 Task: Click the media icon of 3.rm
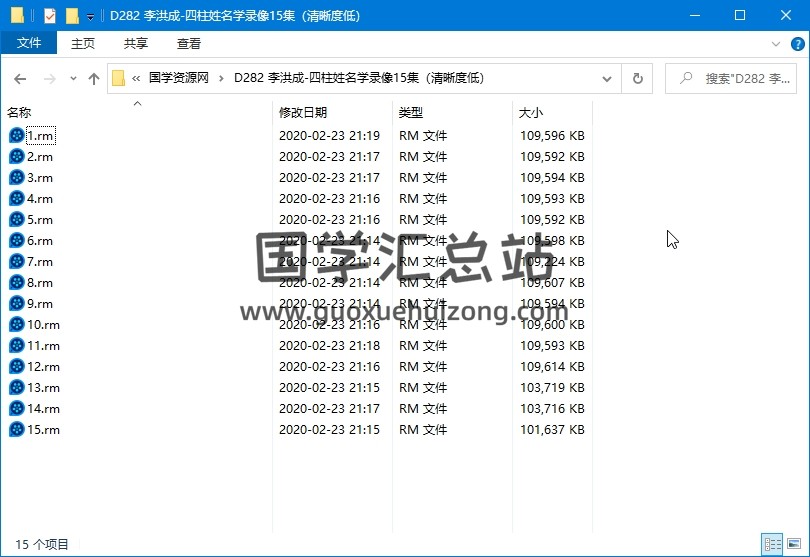[x=17, y=177]
